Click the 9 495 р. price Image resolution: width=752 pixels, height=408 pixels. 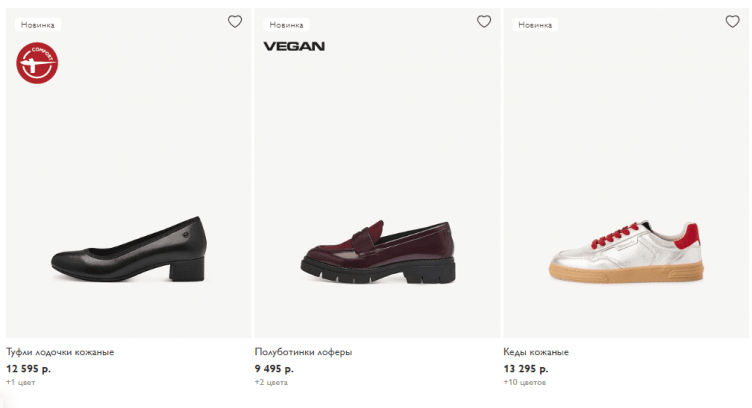[x=274, y=368]
